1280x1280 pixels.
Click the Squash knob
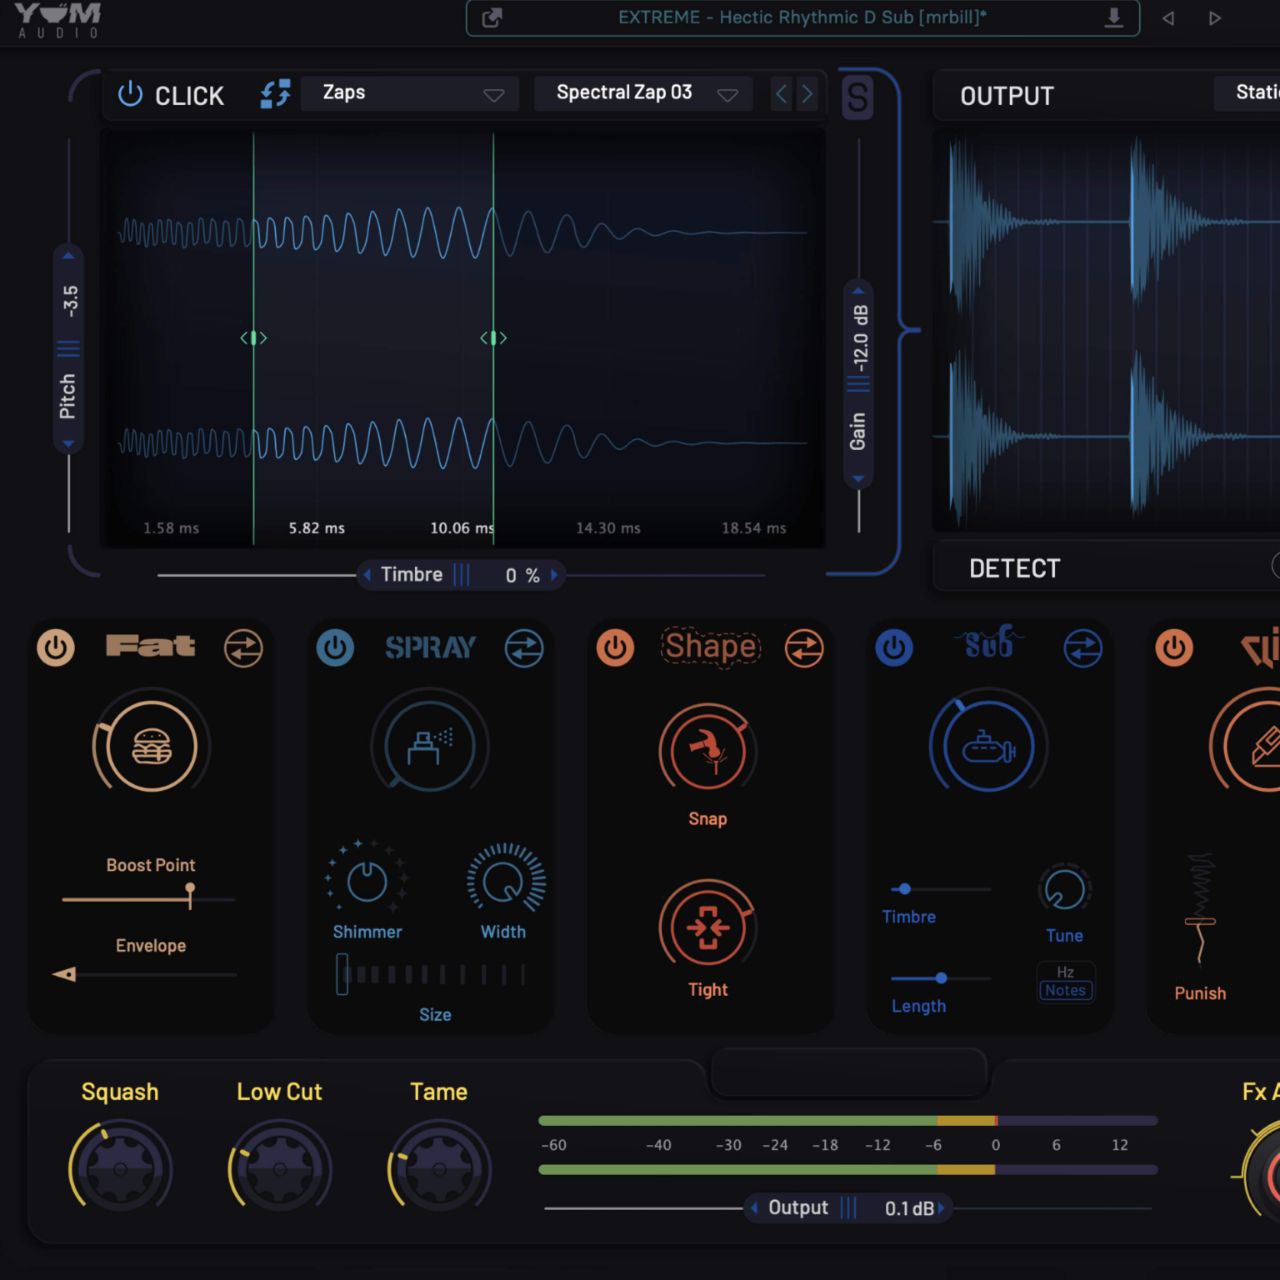click(121, 1167)
